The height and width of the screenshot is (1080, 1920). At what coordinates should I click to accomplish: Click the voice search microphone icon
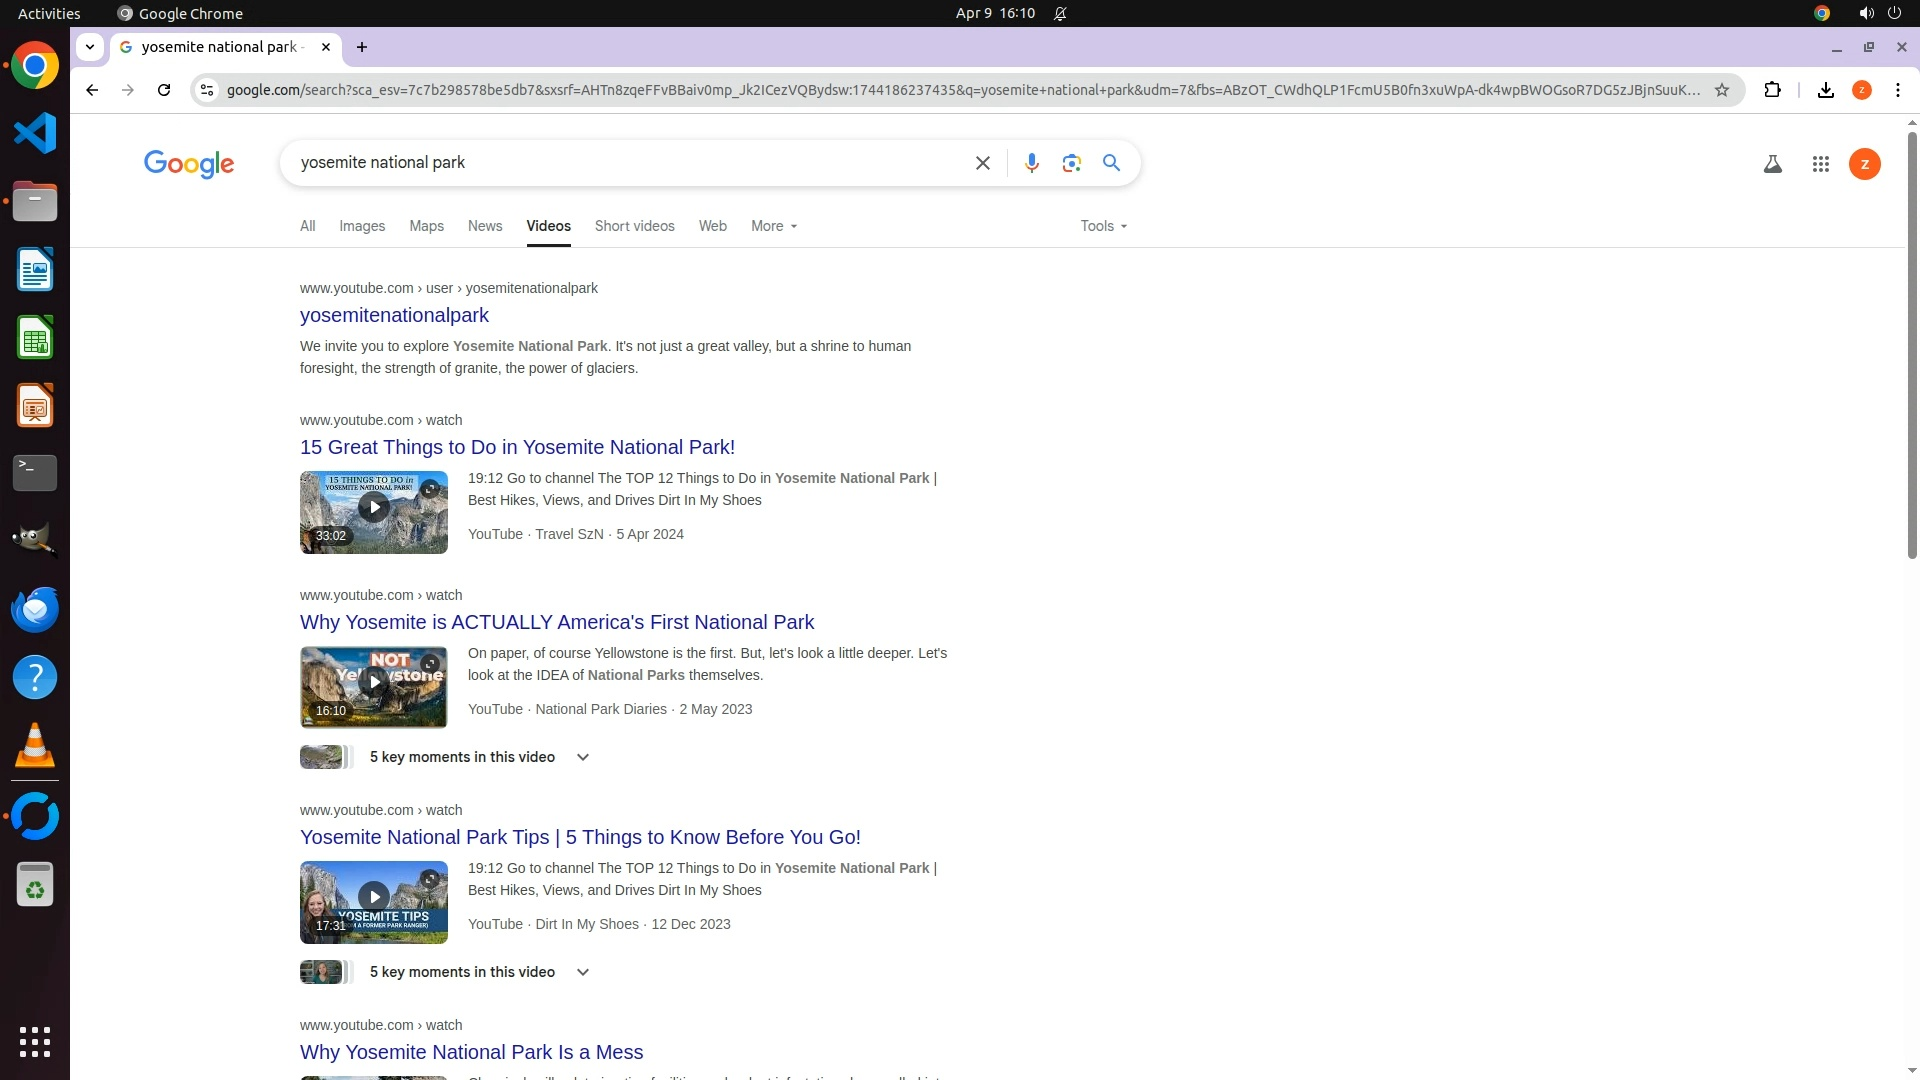point(1031,163)
